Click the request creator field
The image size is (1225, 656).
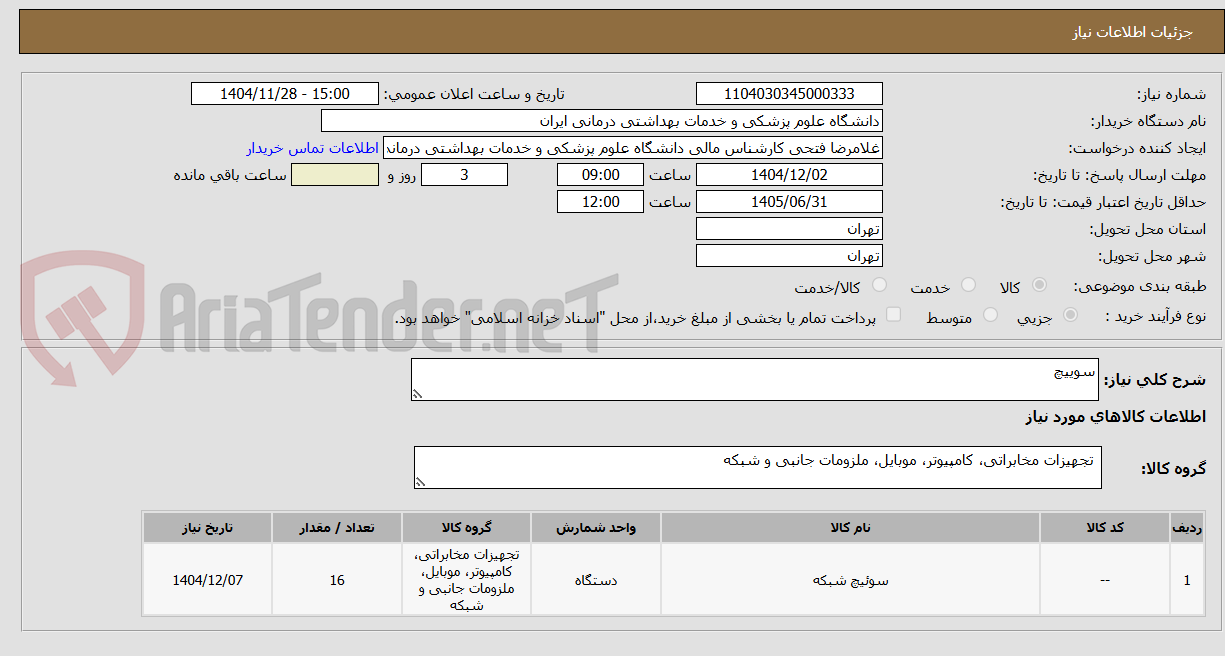(x=633, y=148)
